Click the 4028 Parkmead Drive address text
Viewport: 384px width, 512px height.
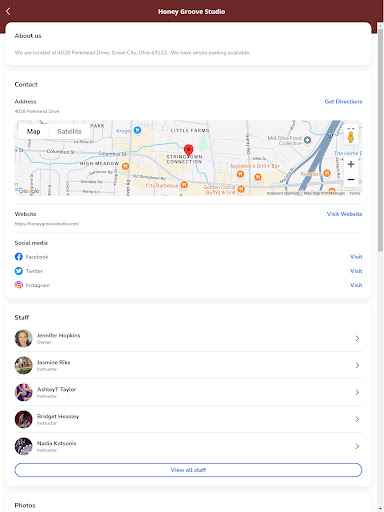(x=37, y=111)
